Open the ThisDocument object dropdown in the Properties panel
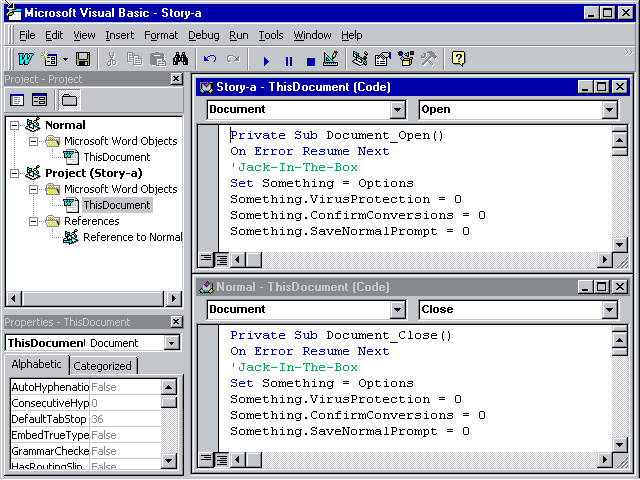The height and width of the screenshot is (480, 640). [x=172, y=343]
